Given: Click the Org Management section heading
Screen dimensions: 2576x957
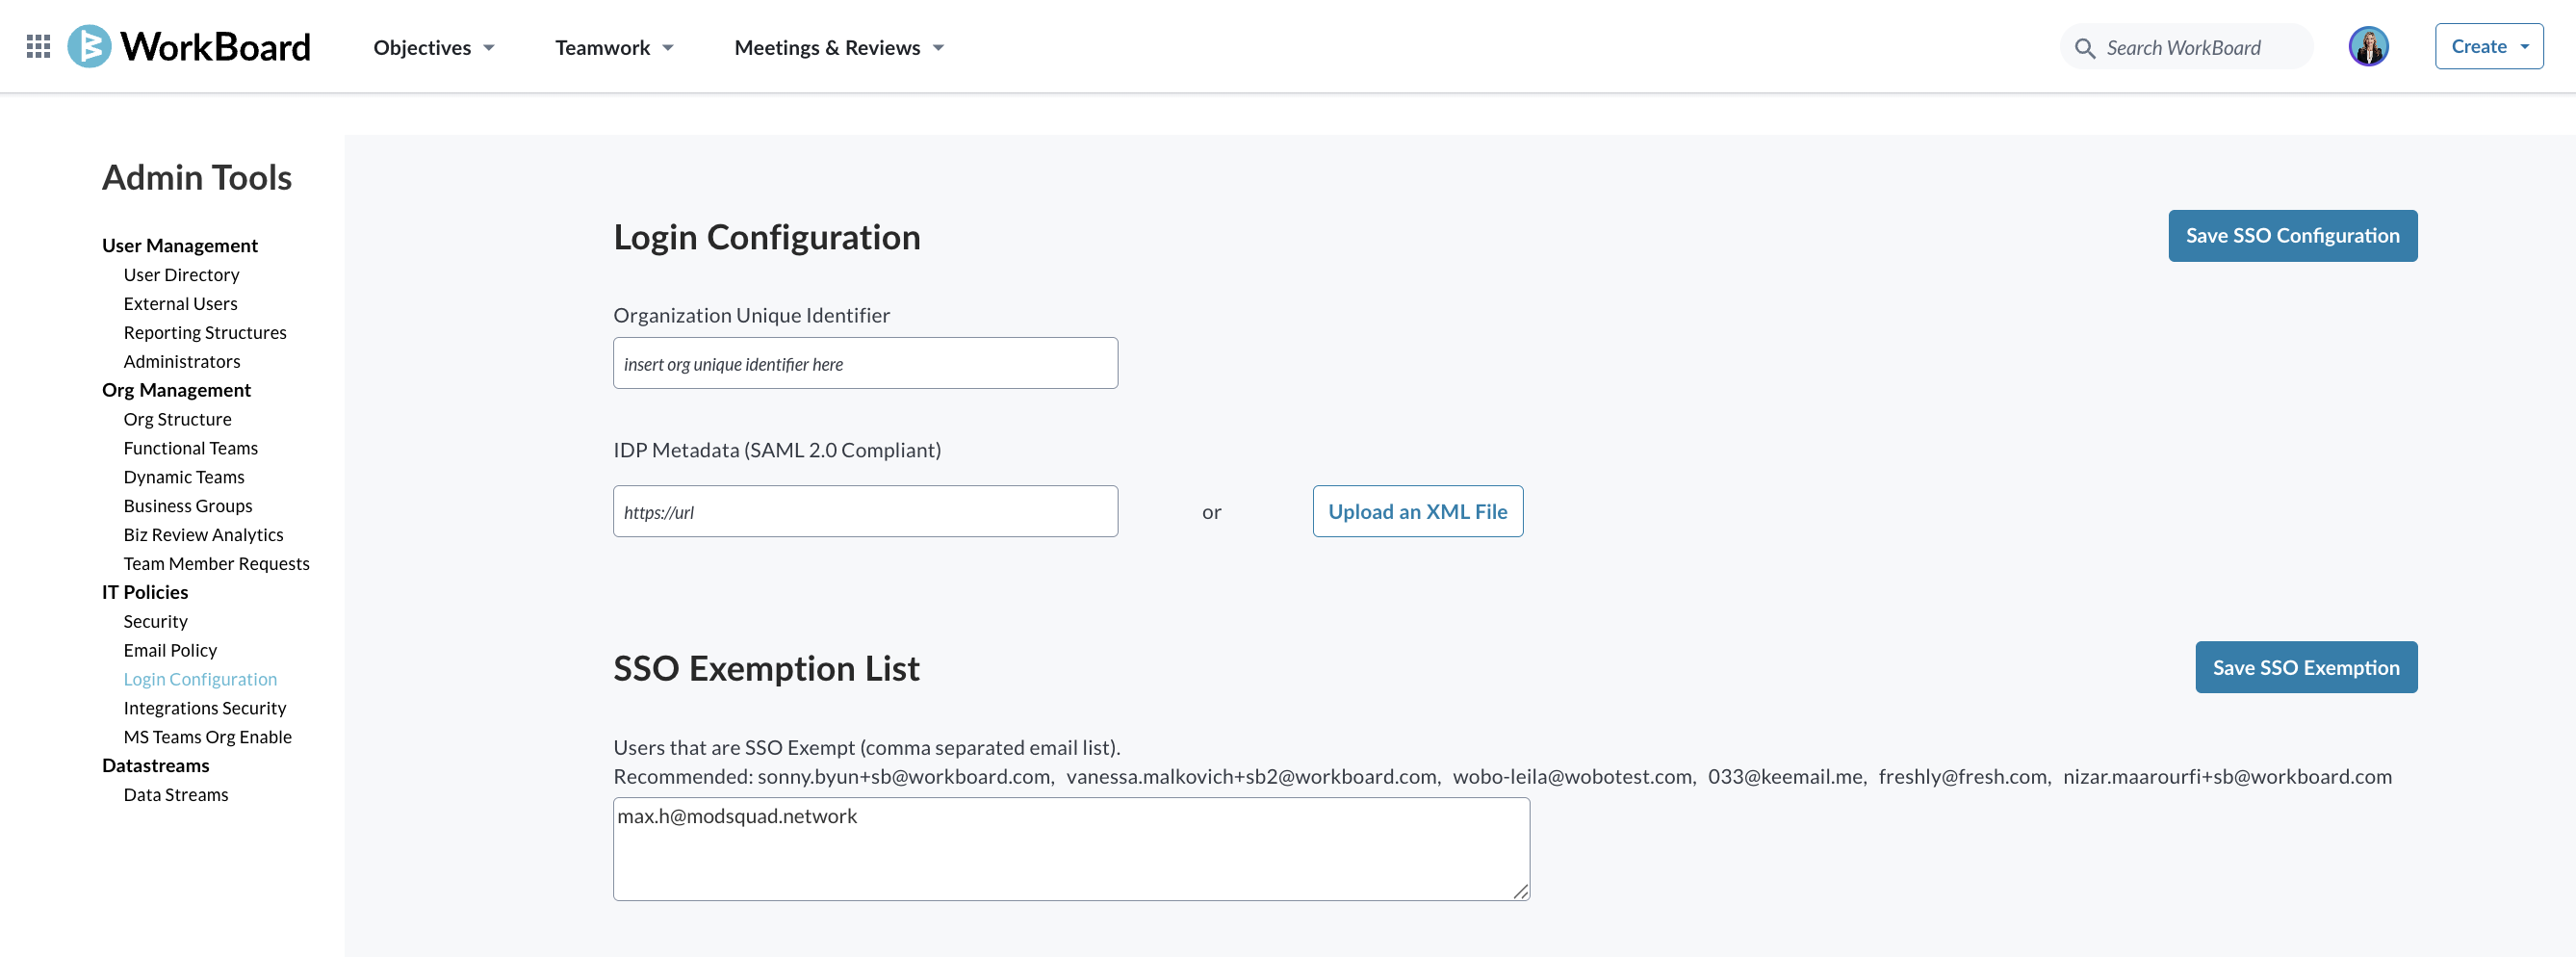Looking at the screenshot, I should tap(176, 390).
